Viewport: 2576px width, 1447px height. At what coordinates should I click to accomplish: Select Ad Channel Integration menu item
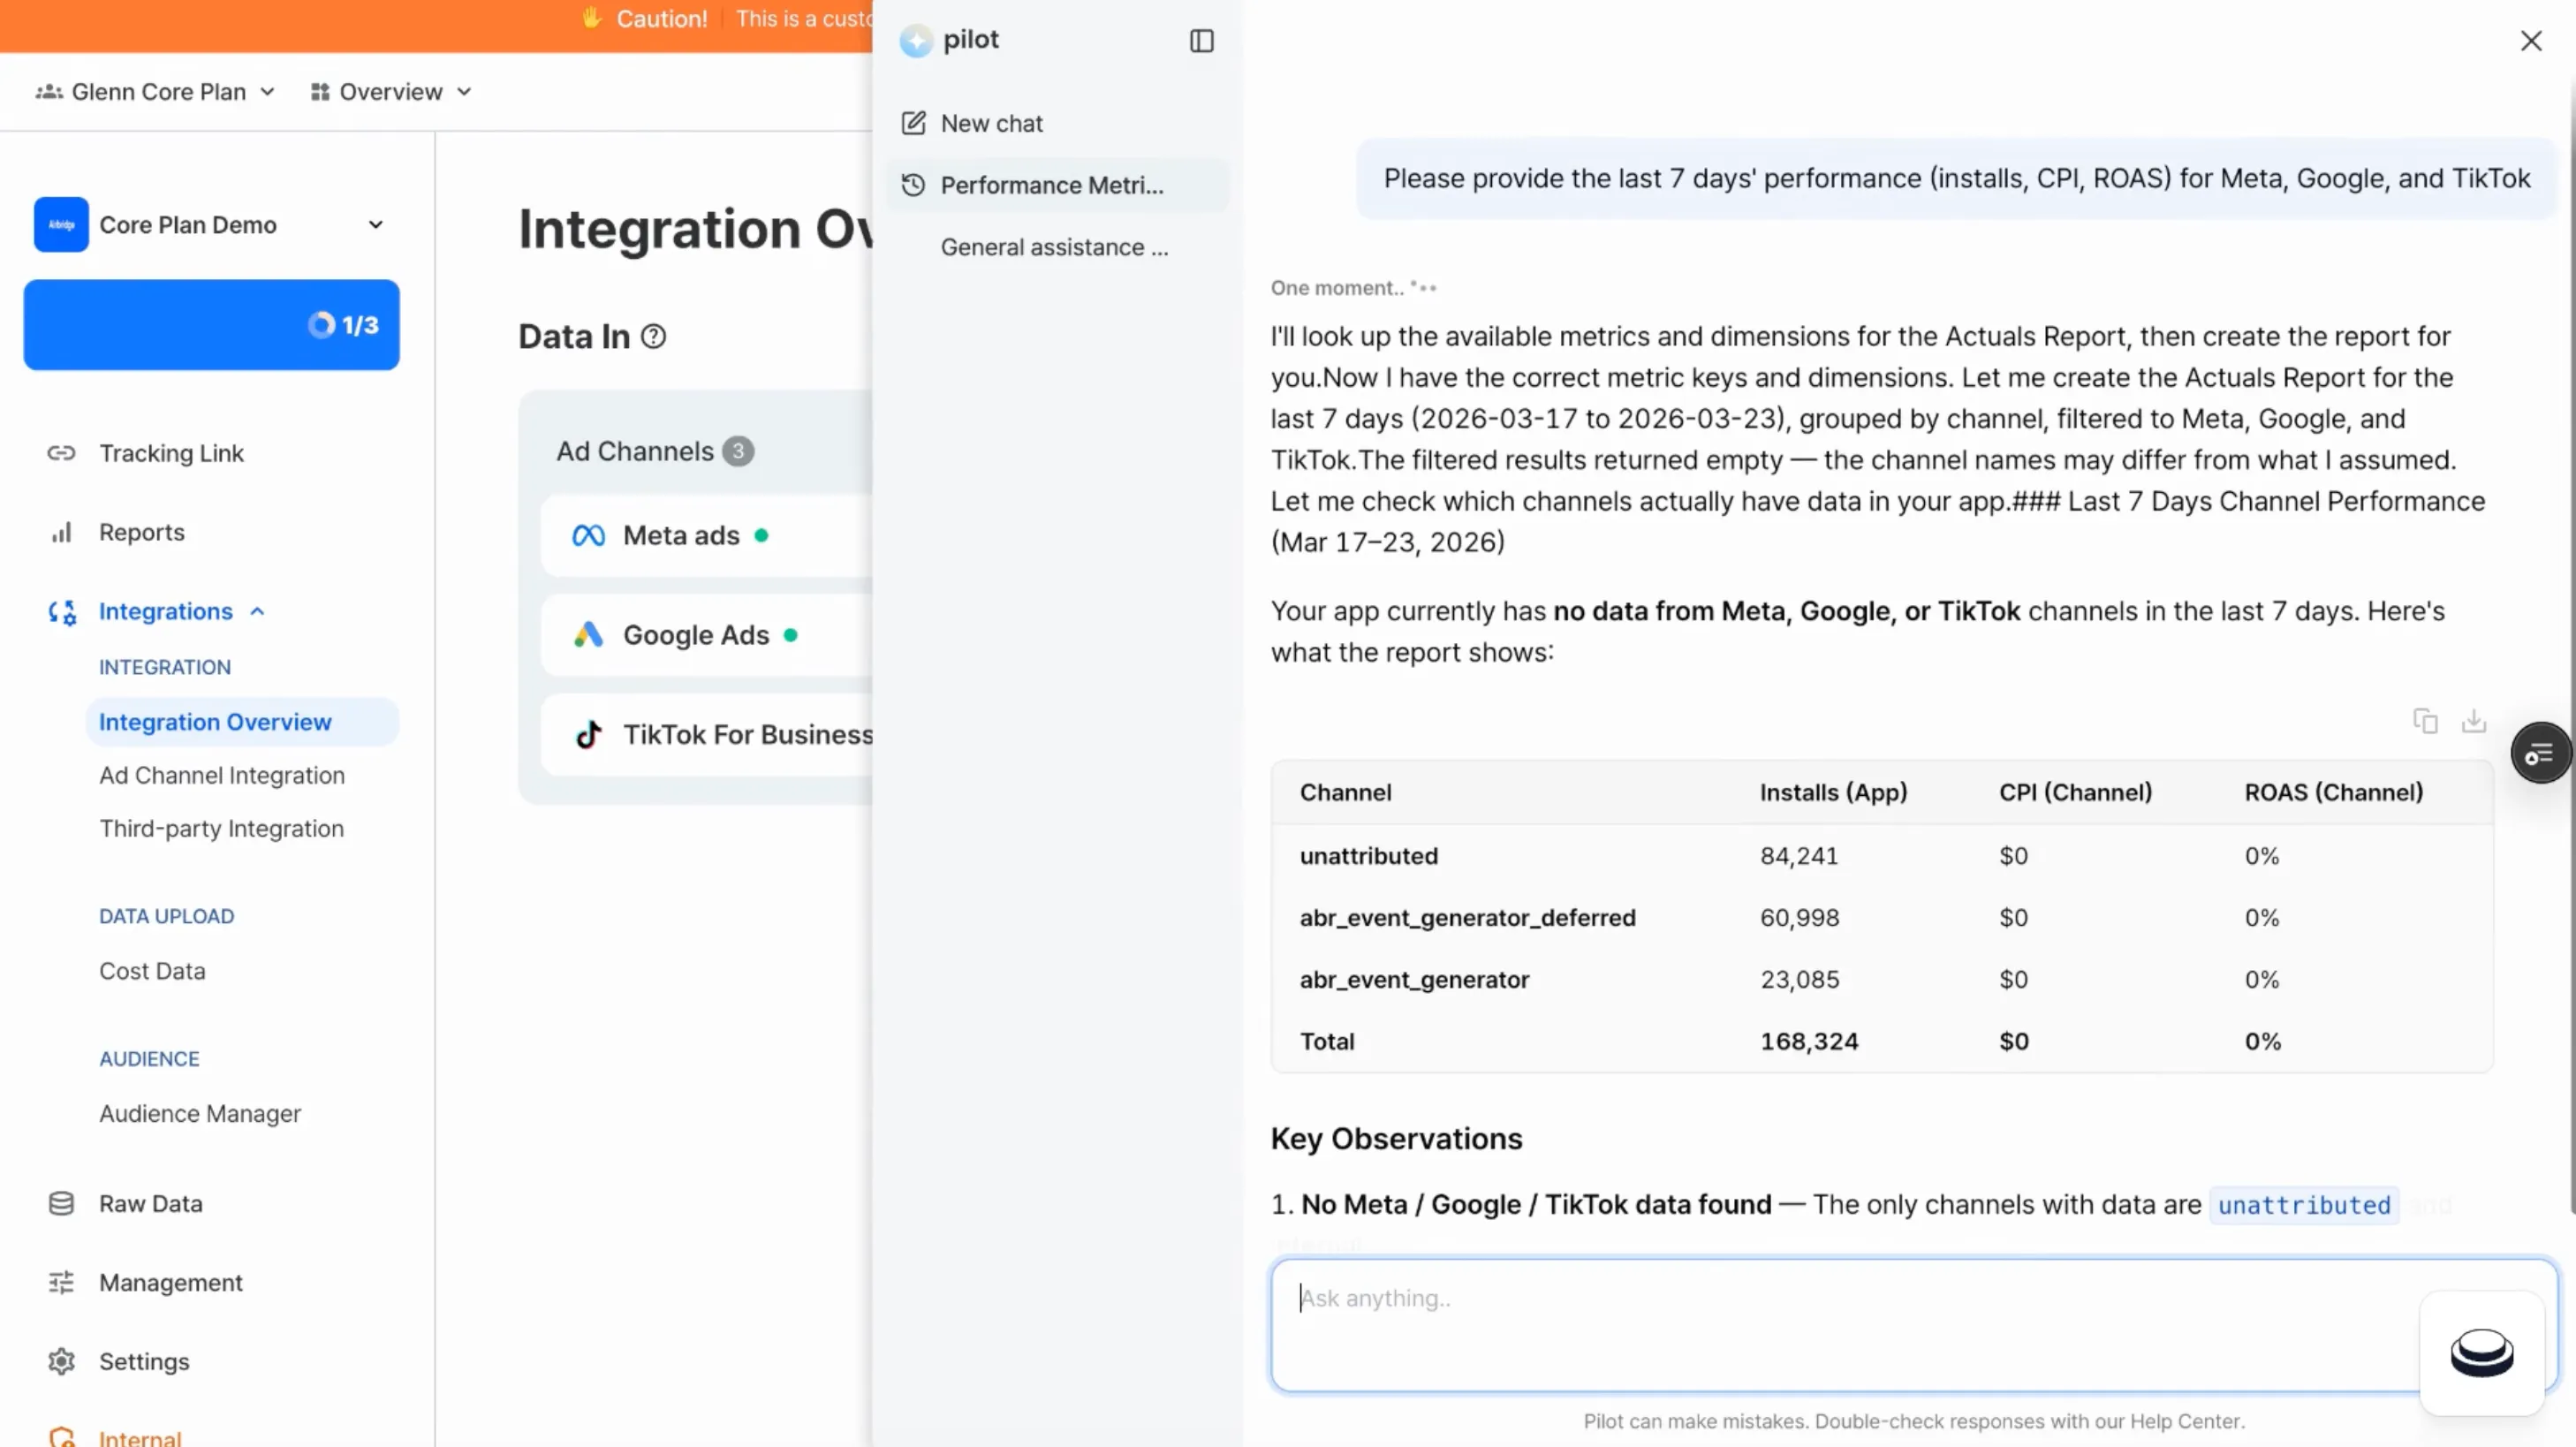click(x=221, y=775)
